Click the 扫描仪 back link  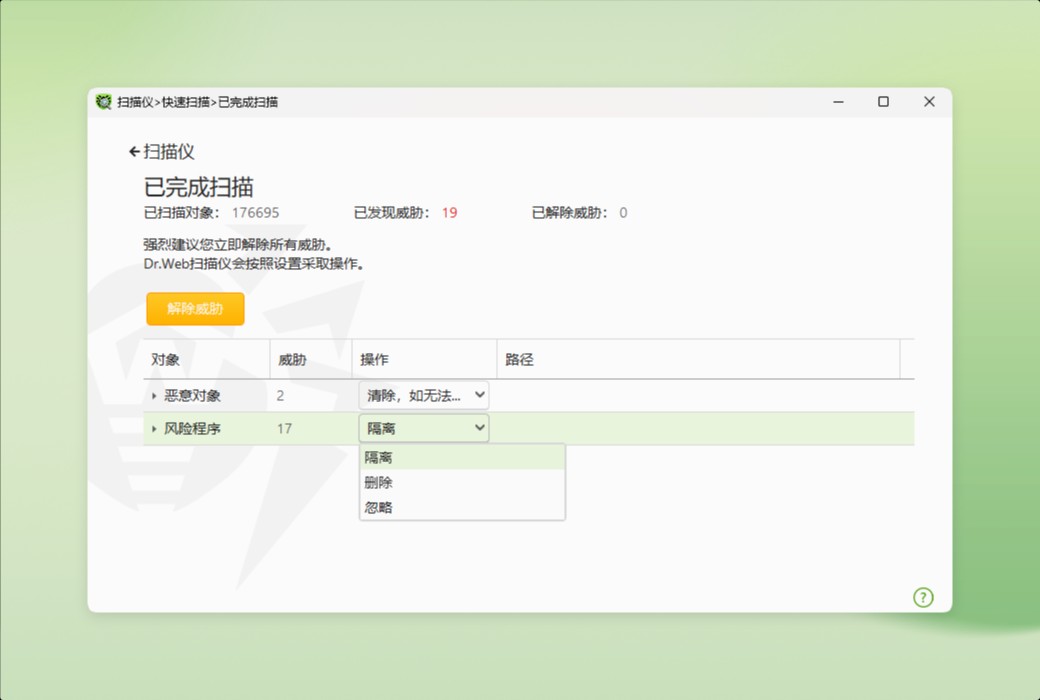(168, 151)
